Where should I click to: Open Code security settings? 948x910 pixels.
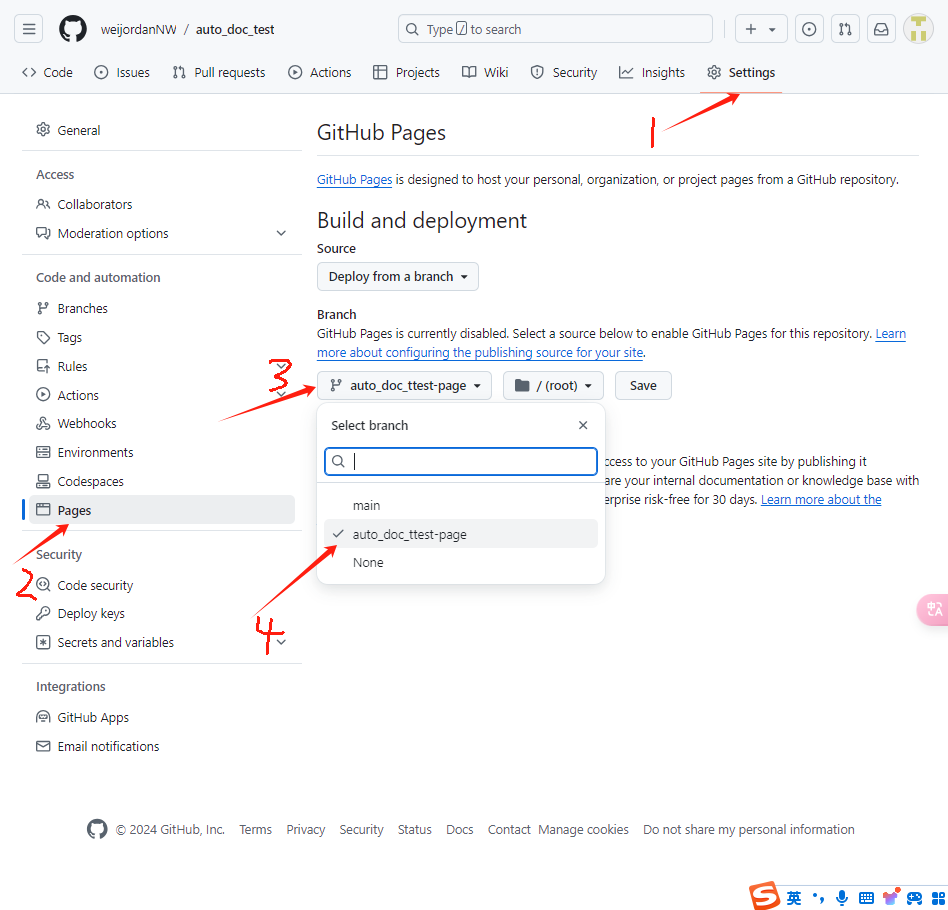161,585
